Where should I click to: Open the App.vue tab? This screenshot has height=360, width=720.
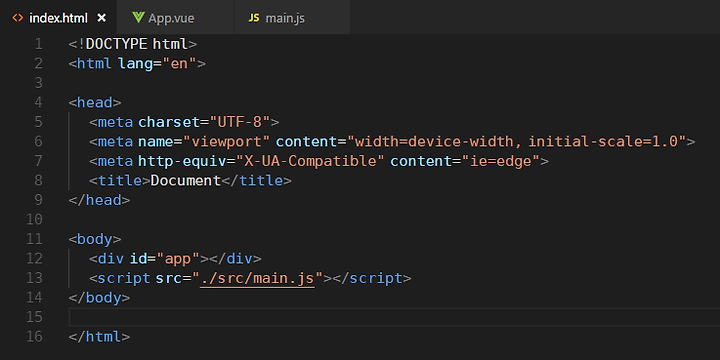[x=175, y=18]
